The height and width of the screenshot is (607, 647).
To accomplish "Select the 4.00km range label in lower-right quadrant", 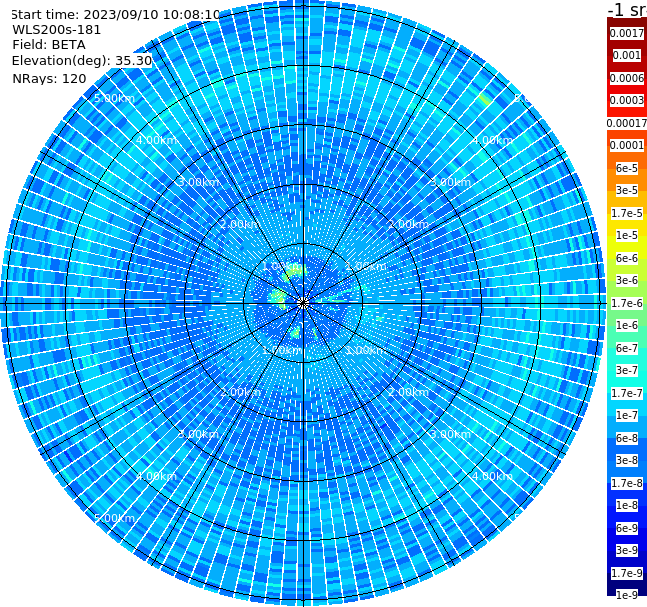I will point(492,476).
